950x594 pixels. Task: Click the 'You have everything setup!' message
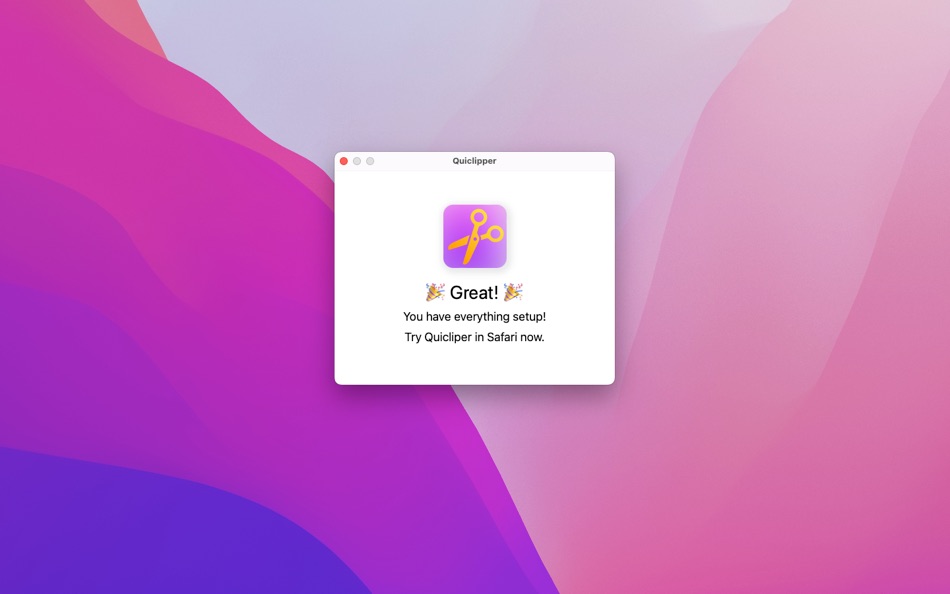coord(473,316)
